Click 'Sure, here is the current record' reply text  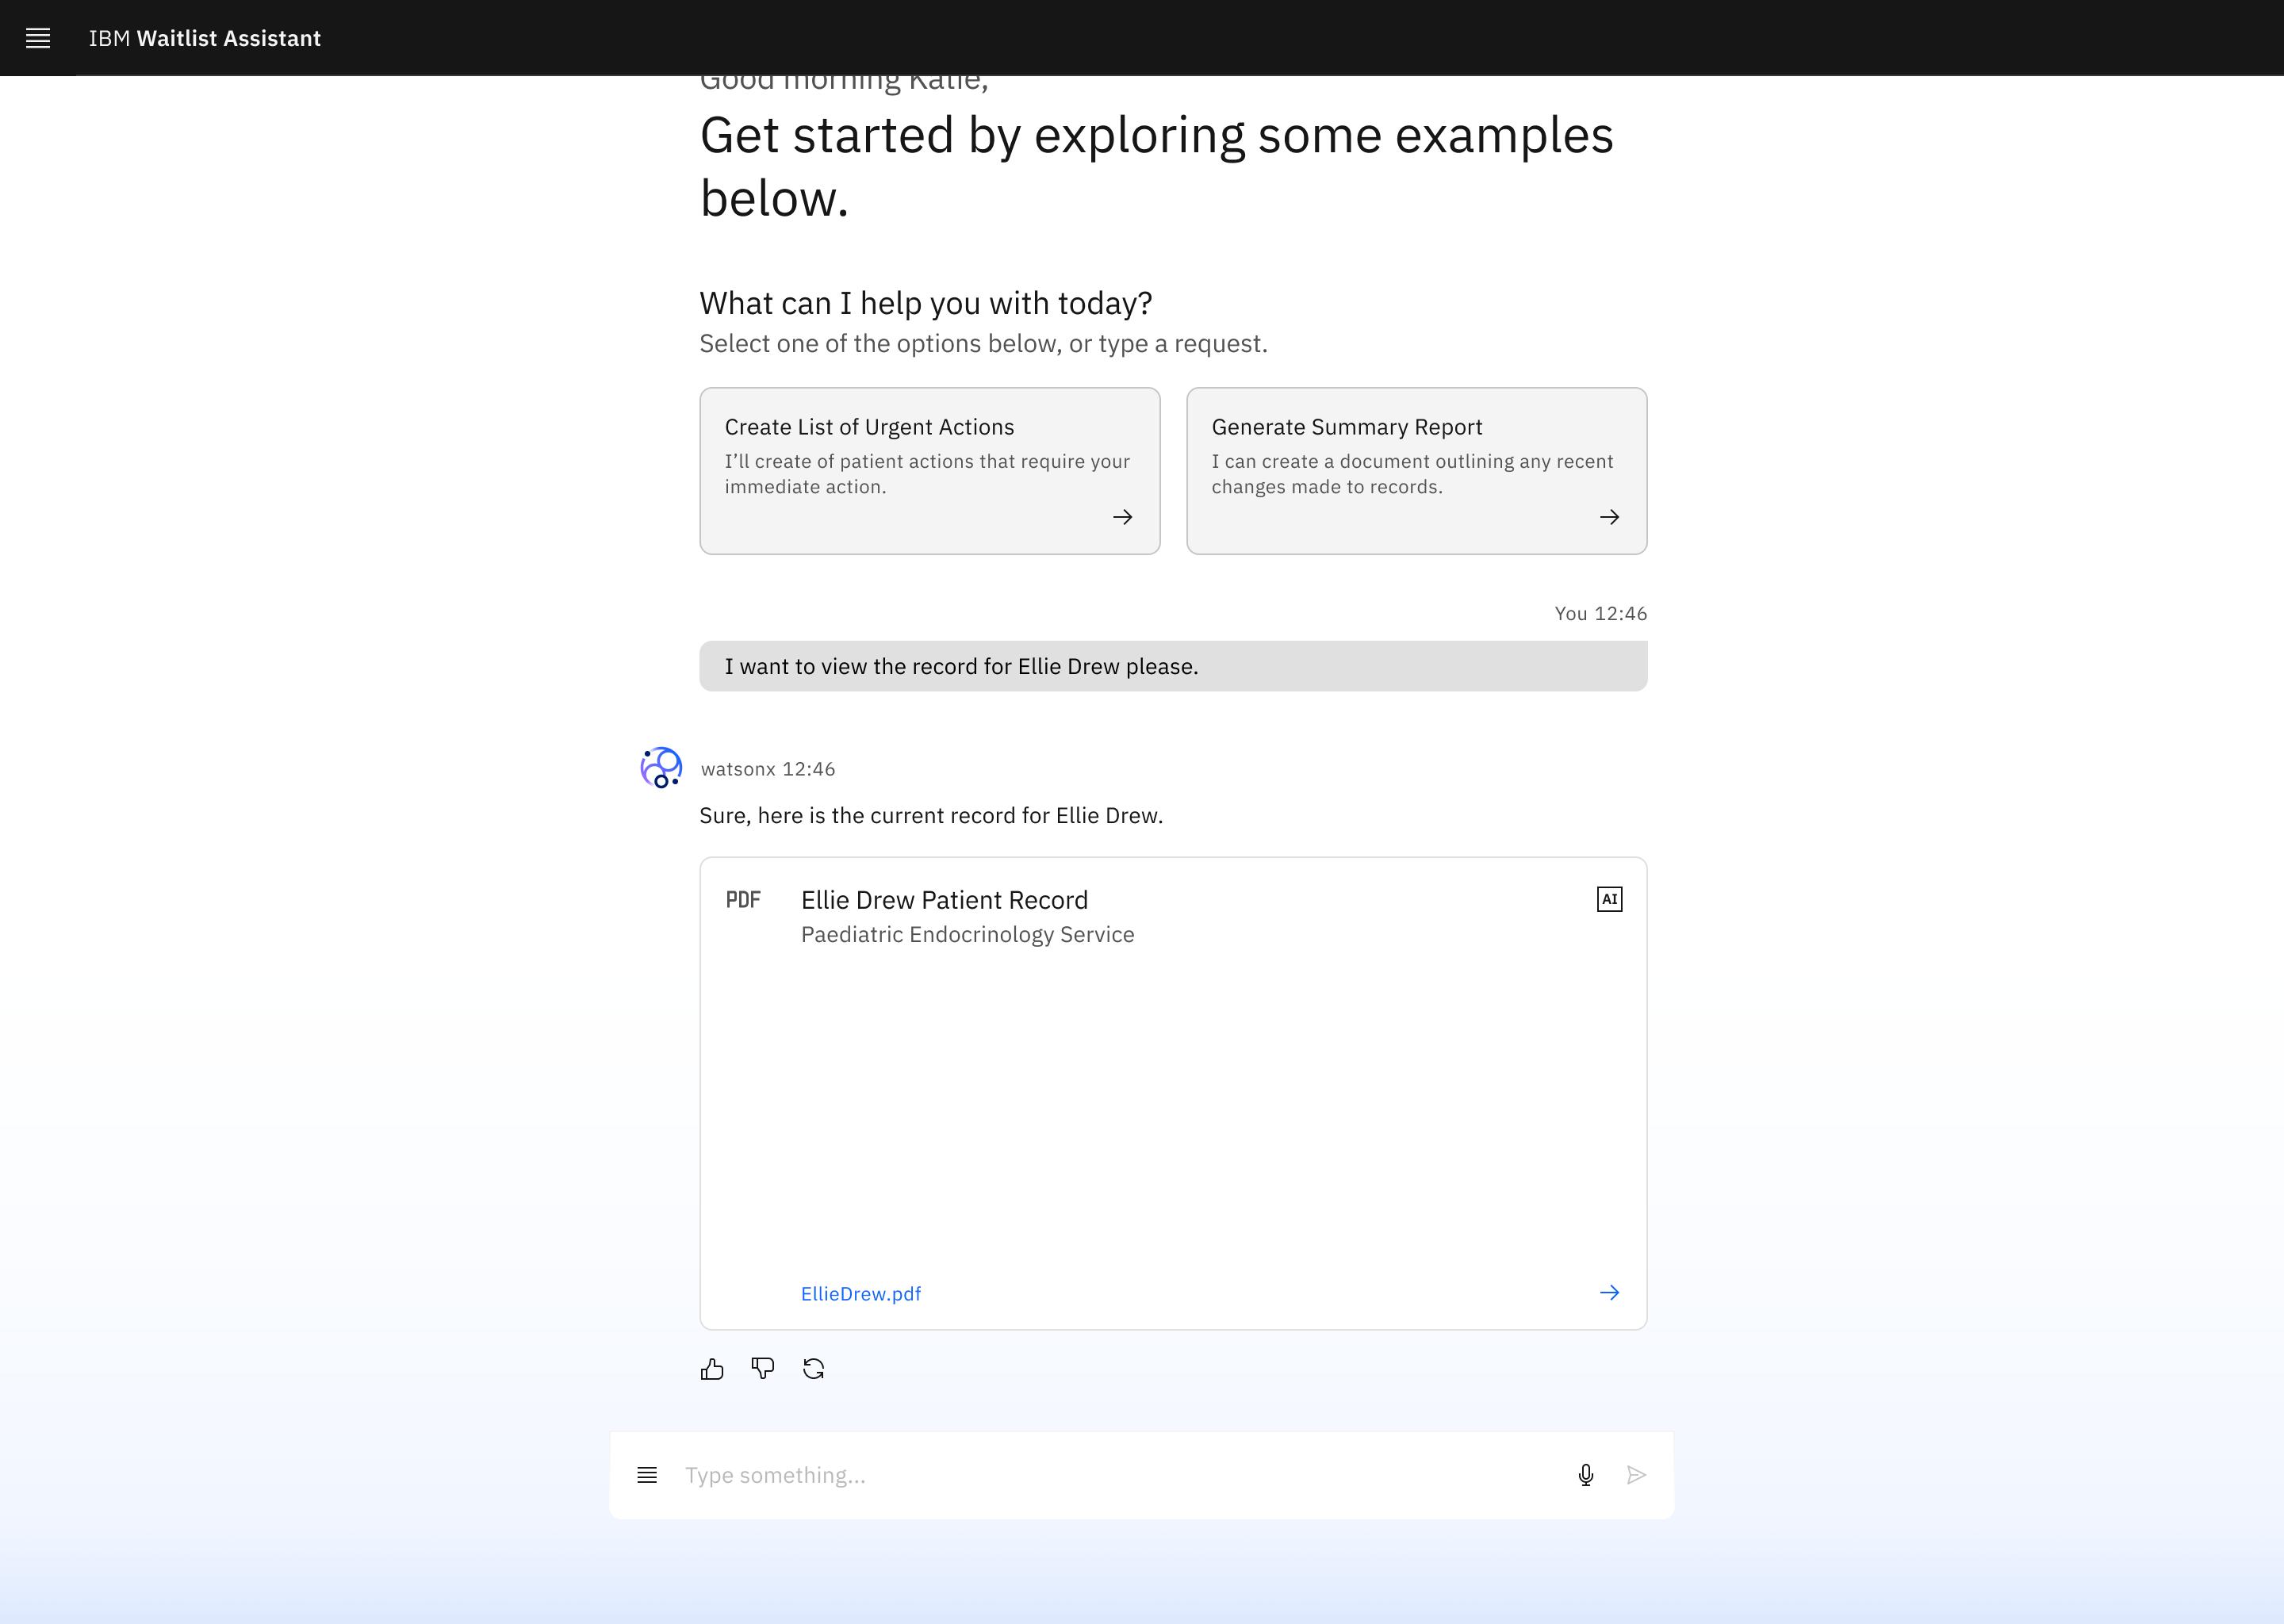(x=931, y=815)
